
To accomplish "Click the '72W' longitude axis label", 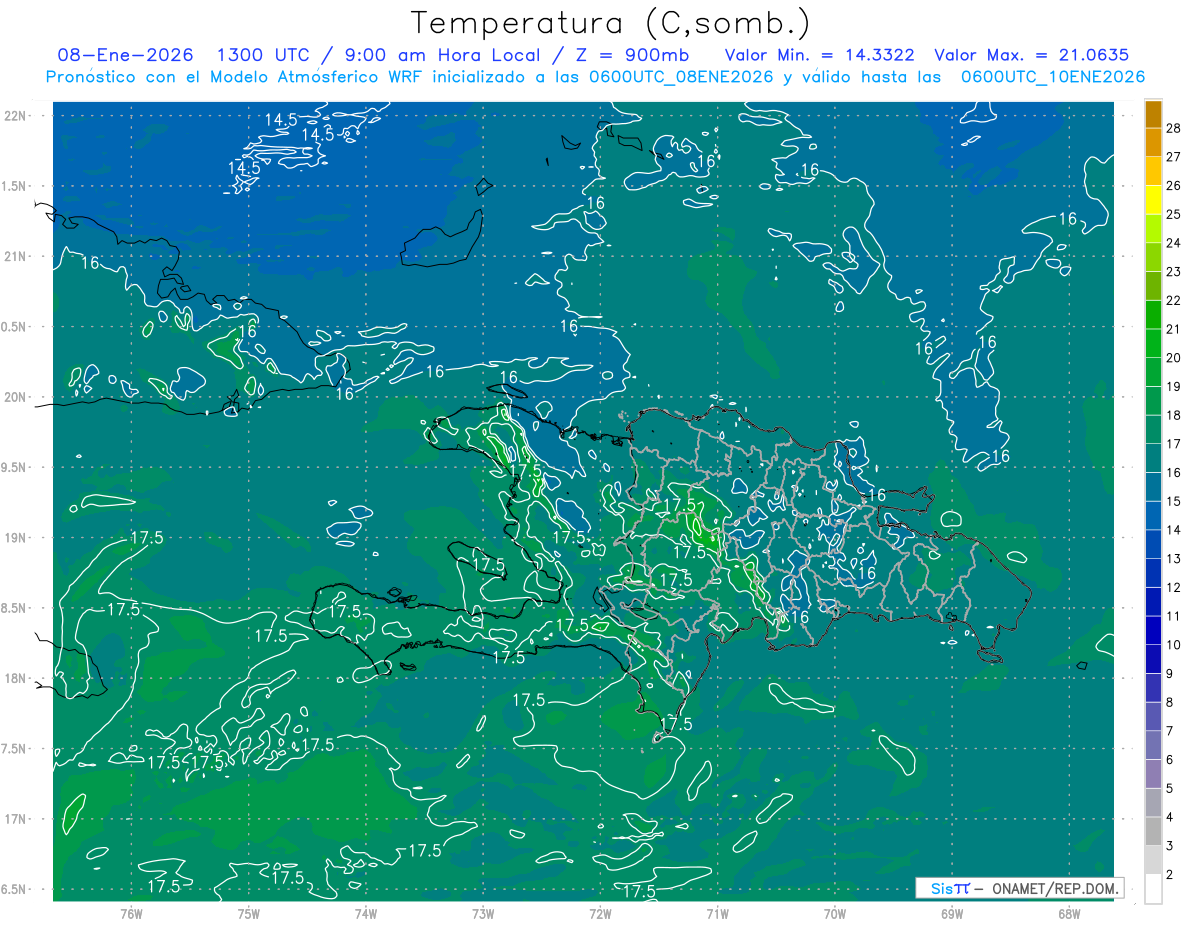I will click(600, 914).
